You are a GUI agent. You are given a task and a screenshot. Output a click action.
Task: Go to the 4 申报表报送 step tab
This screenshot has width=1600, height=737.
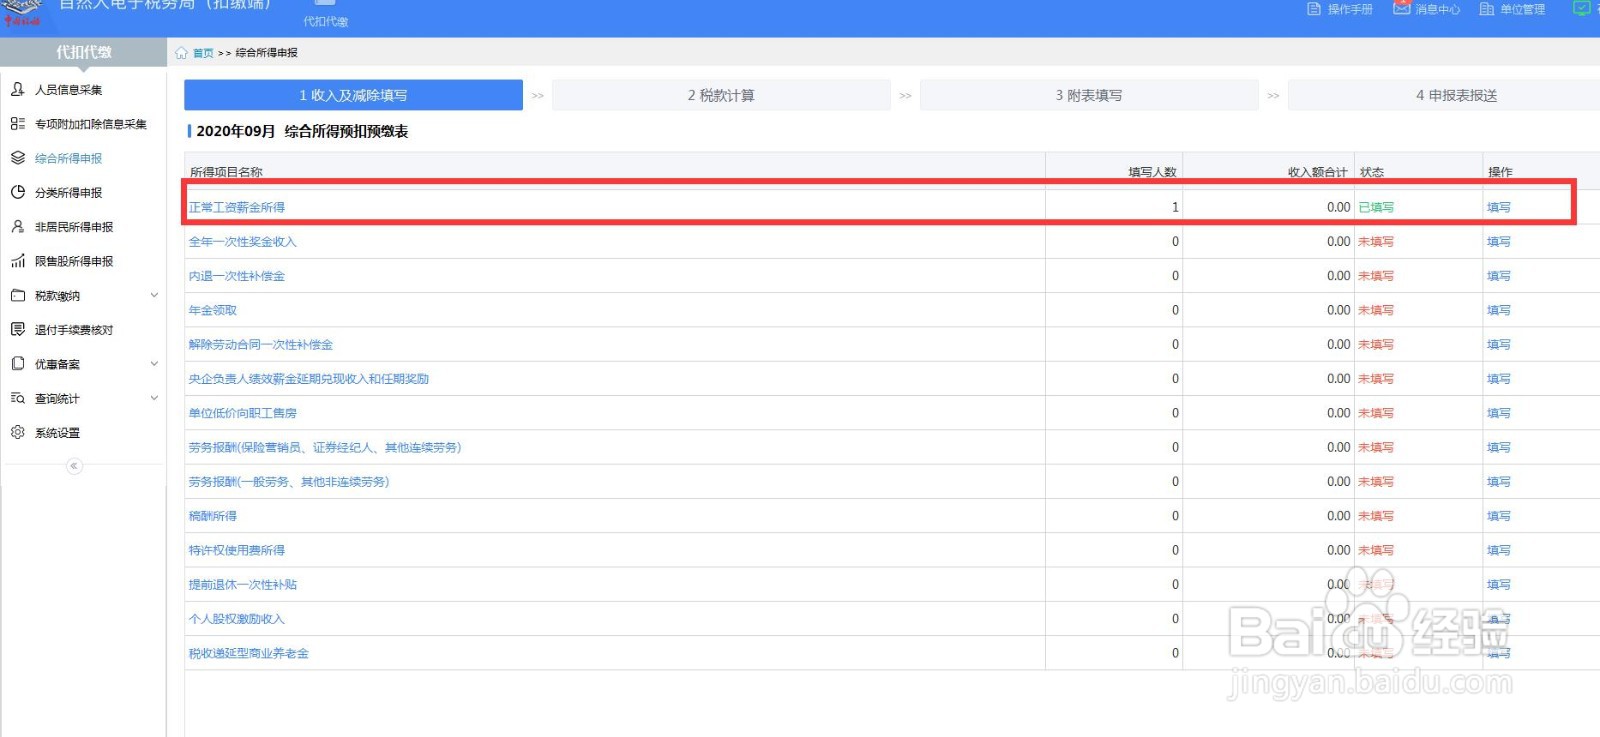click(1456, 95)
